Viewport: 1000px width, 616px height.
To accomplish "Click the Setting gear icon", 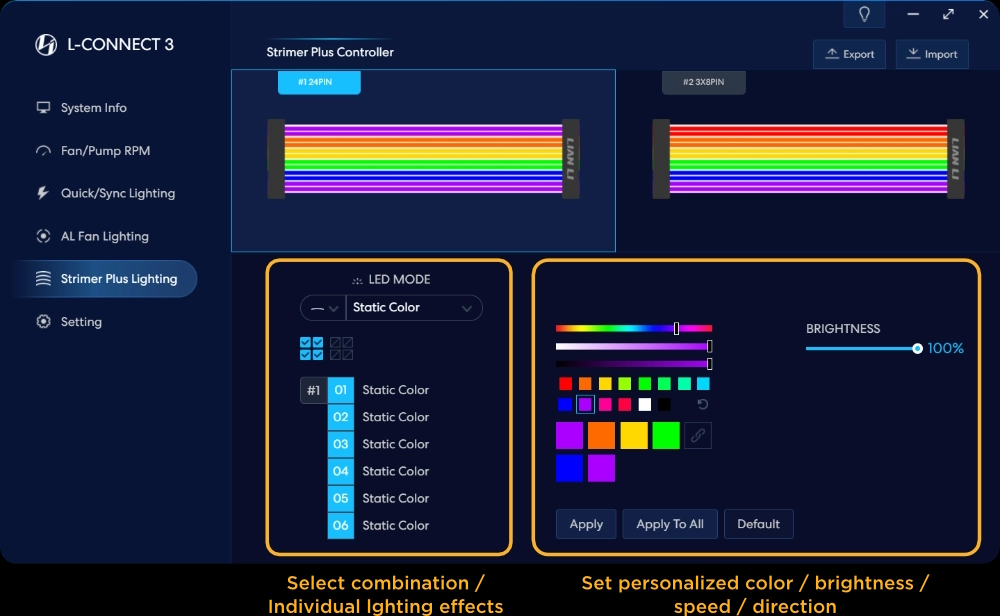I will click(x=43, y=321).
